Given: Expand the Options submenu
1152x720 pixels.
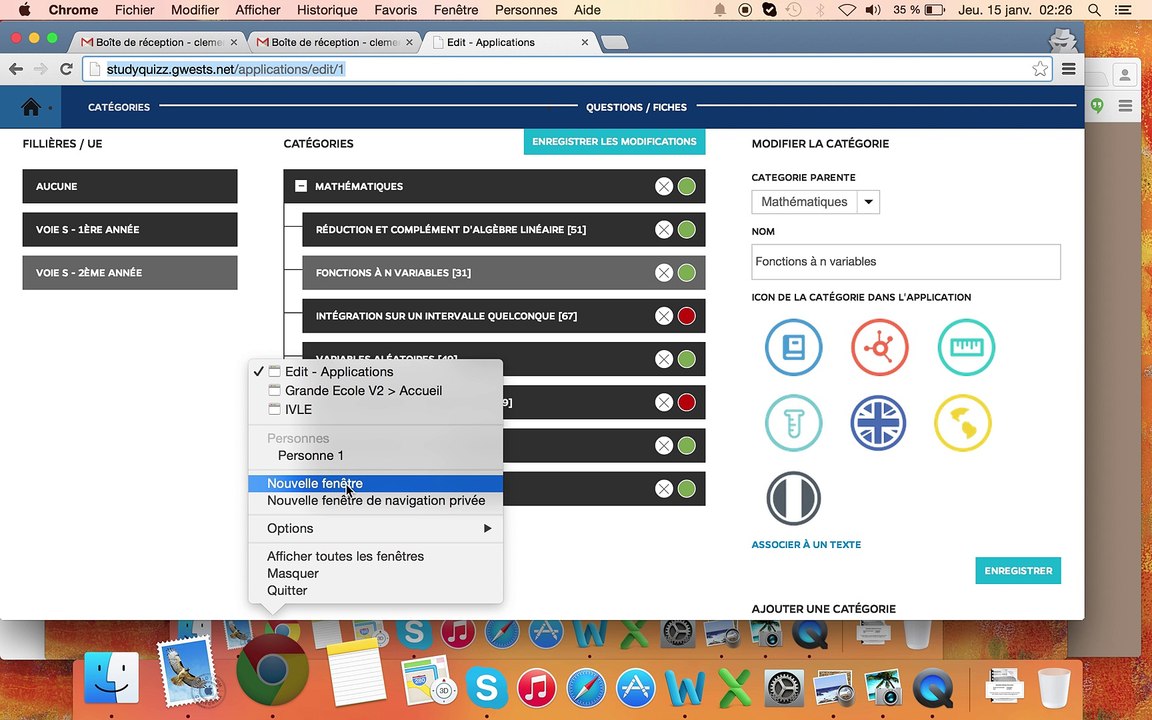Looking at the screenshot, I should [x=375, y=528].
